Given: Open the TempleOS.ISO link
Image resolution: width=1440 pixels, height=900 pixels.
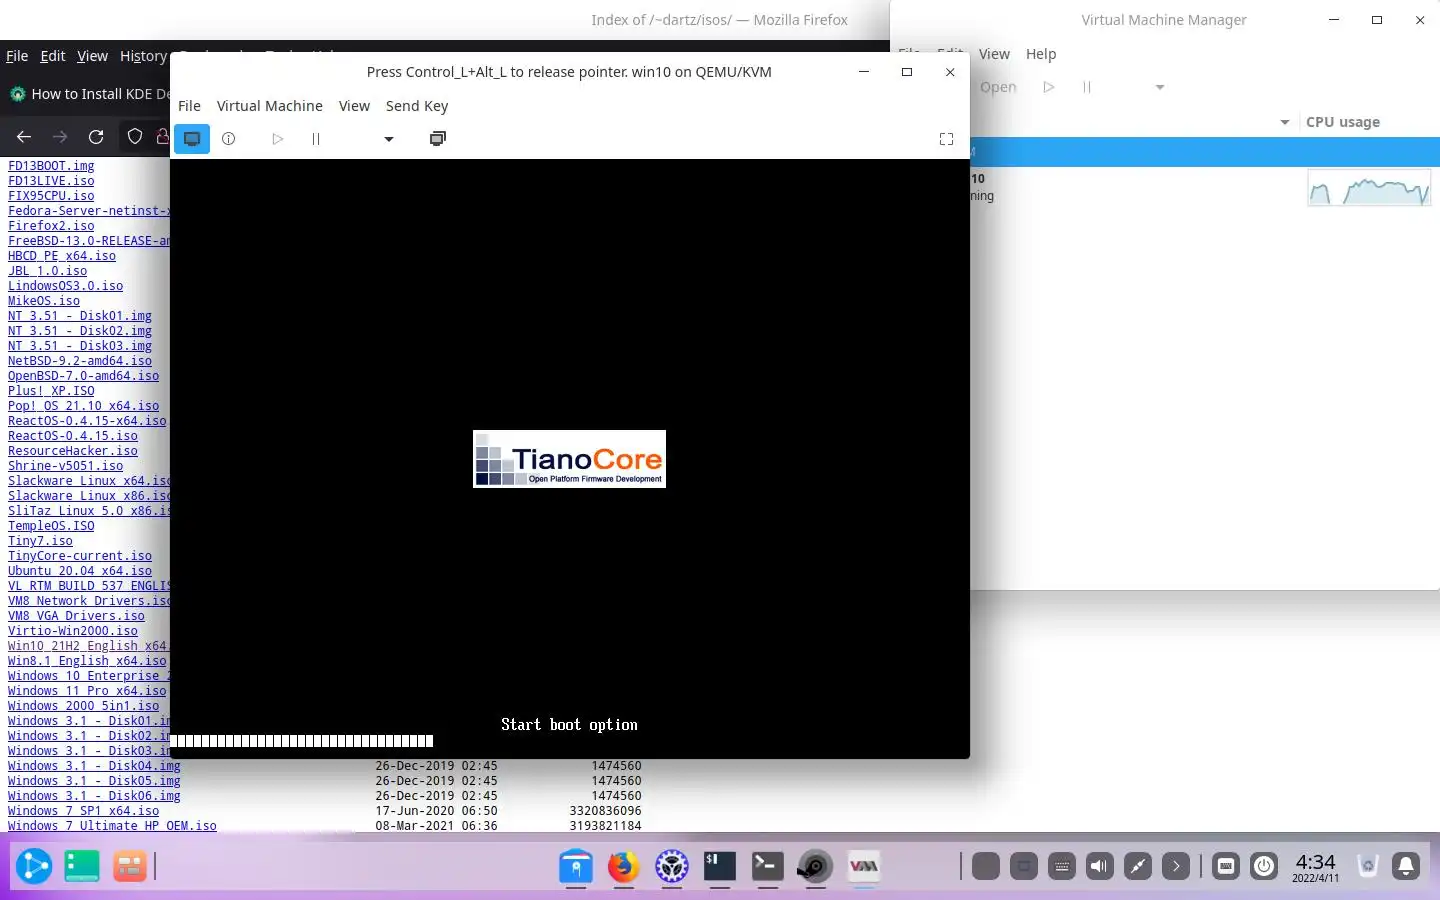Looking at the screenshot, I should coord(51,526).
